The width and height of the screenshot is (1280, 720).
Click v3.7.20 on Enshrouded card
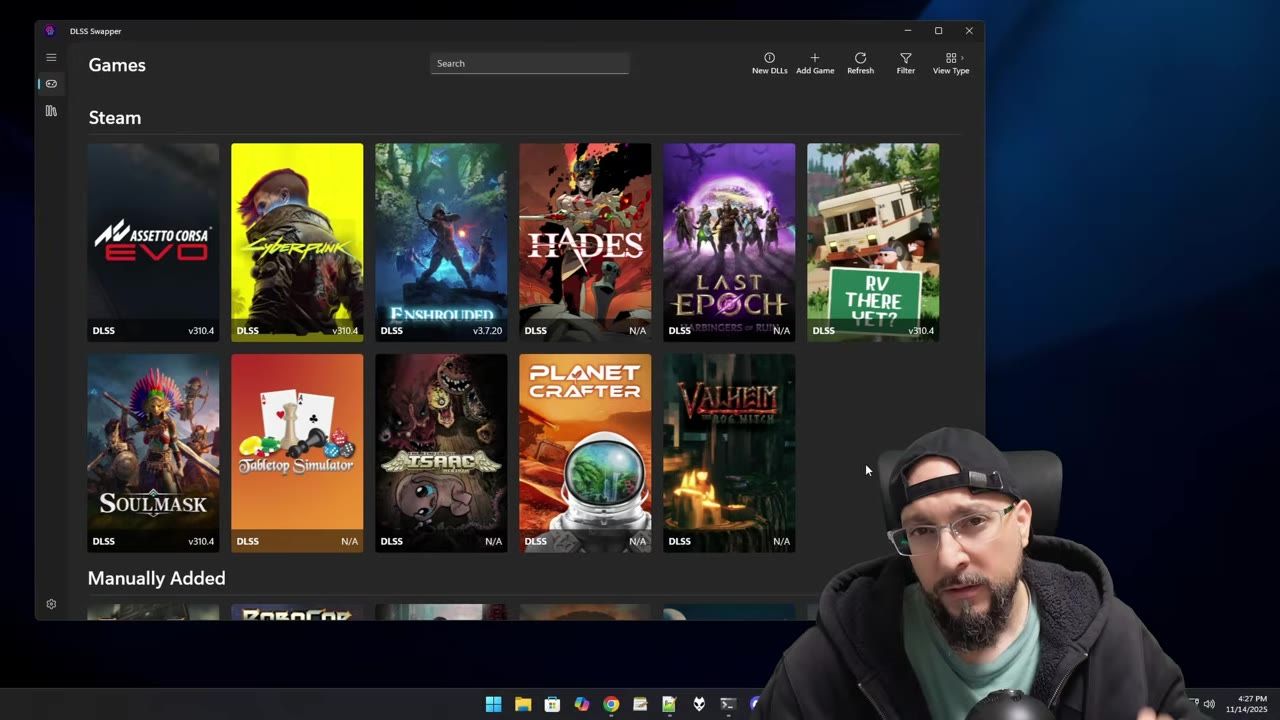(x=487, y=331)
